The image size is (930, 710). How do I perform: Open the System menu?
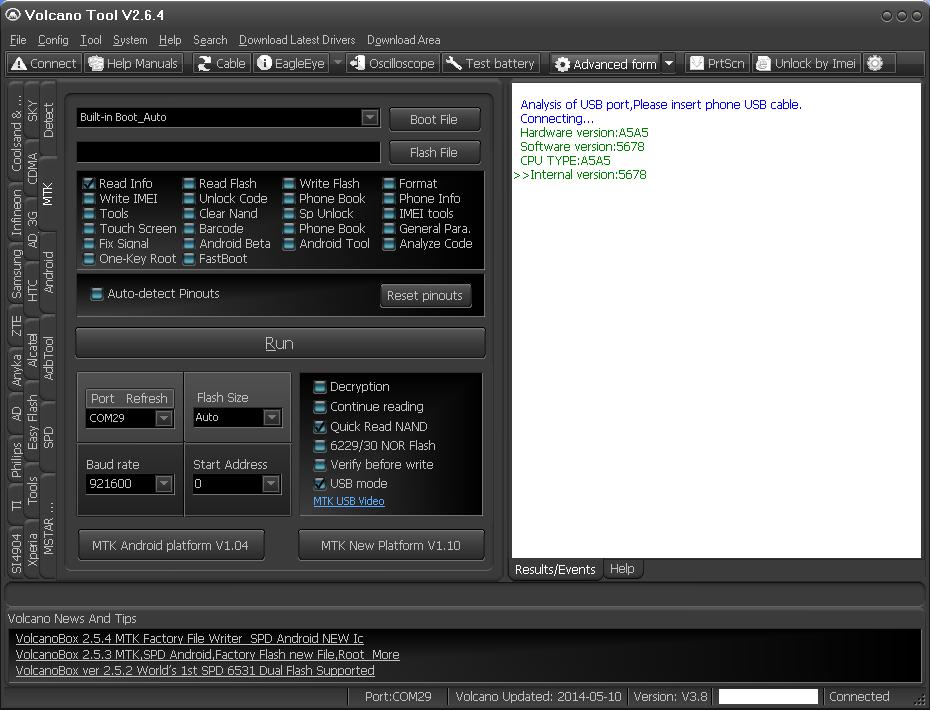point(130,40)
